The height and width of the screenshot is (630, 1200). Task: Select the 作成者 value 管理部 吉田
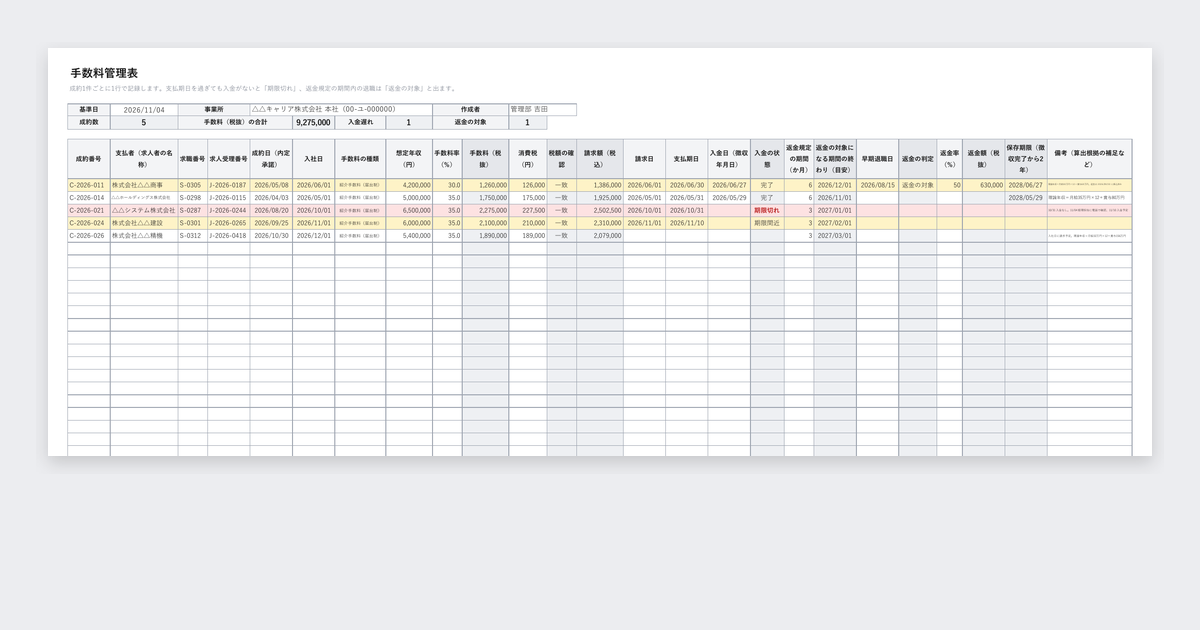[x=542, y=109]
